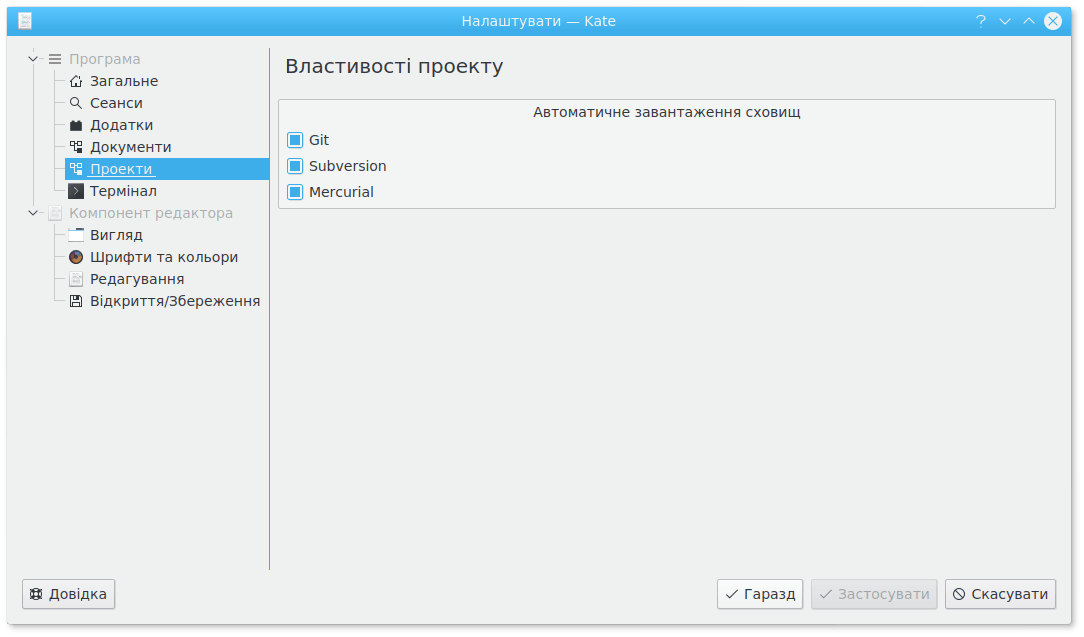The image size is (1084, 637).
Task: Click the floppy disk icon beside Відкриття/Збереження
Action: (76, 301)
